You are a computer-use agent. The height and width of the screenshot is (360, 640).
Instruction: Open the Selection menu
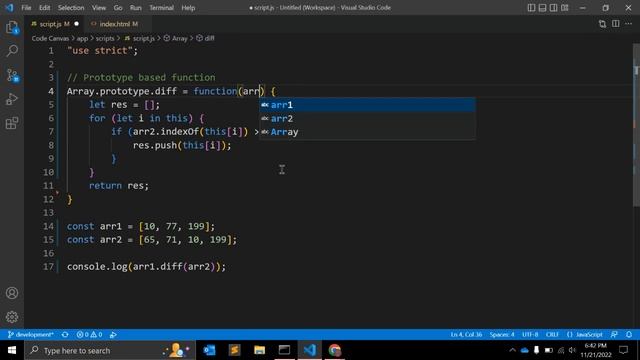coord(71,8)
